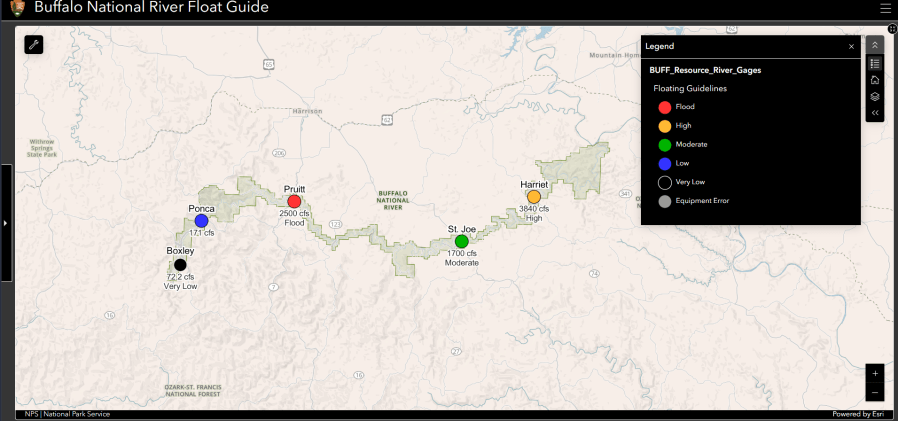Click the National Park Service arrowhead logo
The image size is (898, 421).
click(18, 7)
